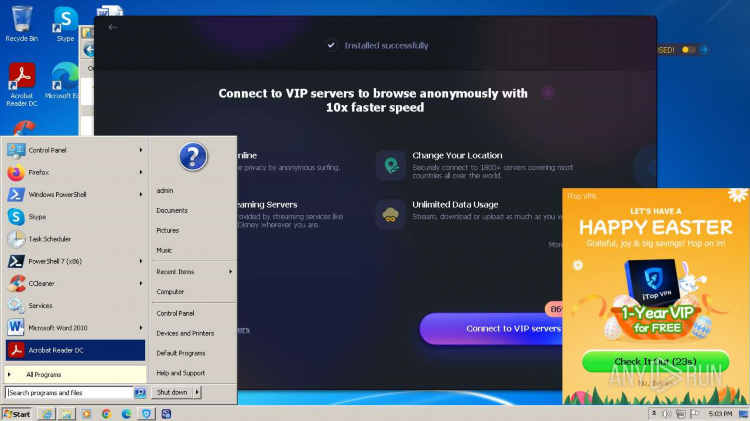The height and width of the screenshot is (421, 750).
Task: Open Task Scheduler from Start menu
Action: tap(75, 239)
